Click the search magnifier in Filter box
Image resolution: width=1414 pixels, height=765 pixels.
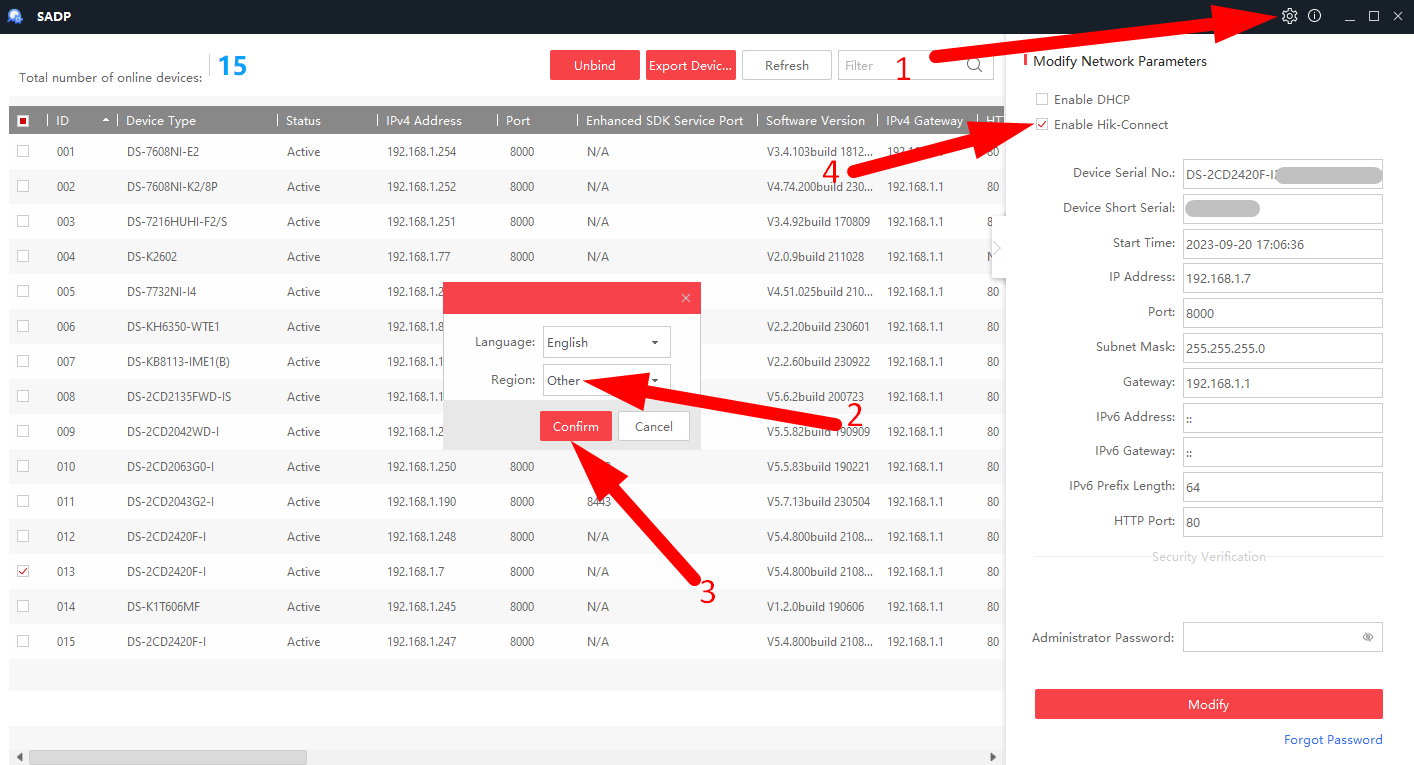coord(974,65)
